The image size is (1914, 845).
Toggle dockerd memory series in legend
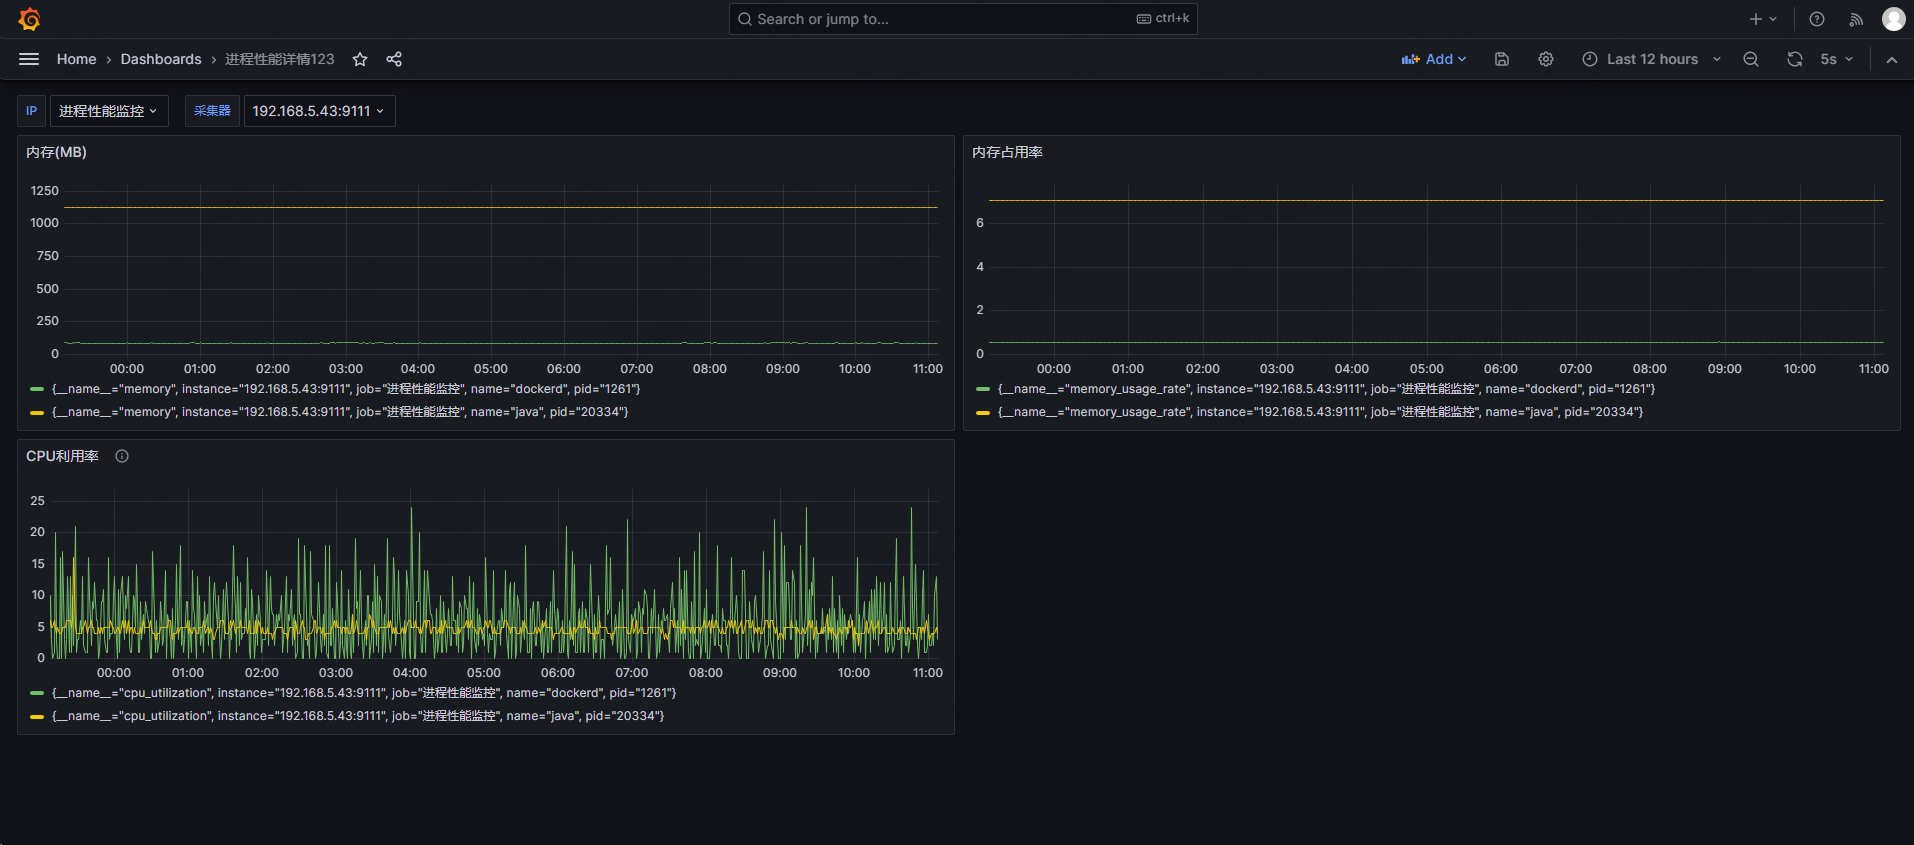346,389
